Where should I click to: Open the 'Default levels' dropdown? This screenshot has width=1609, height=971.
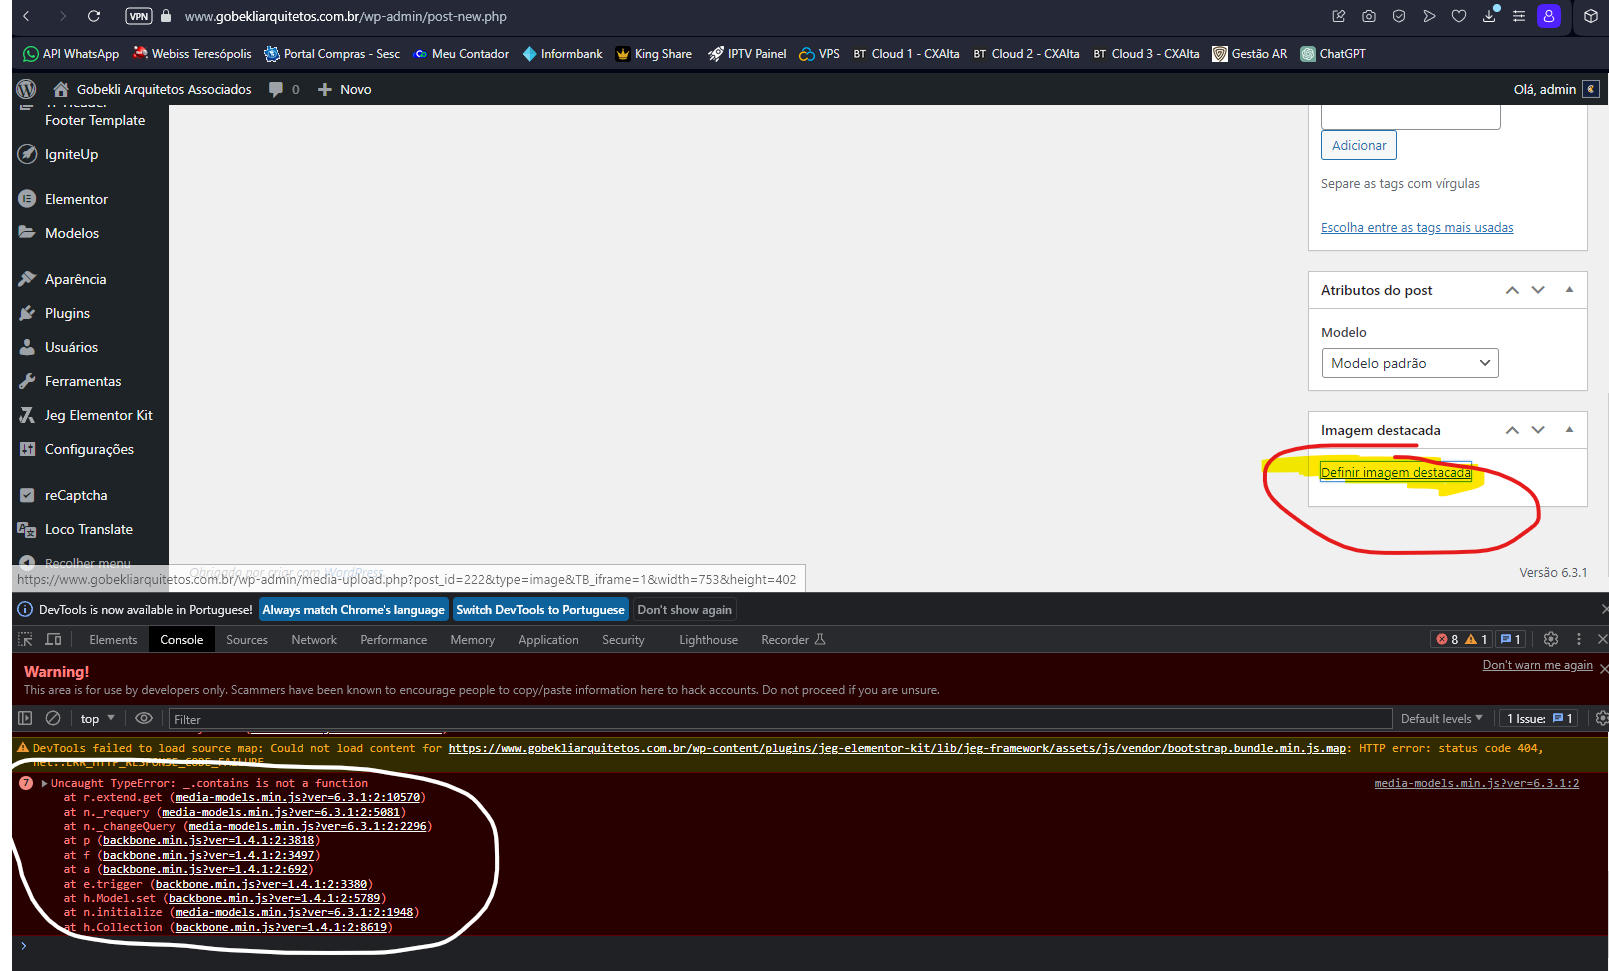1440,718
